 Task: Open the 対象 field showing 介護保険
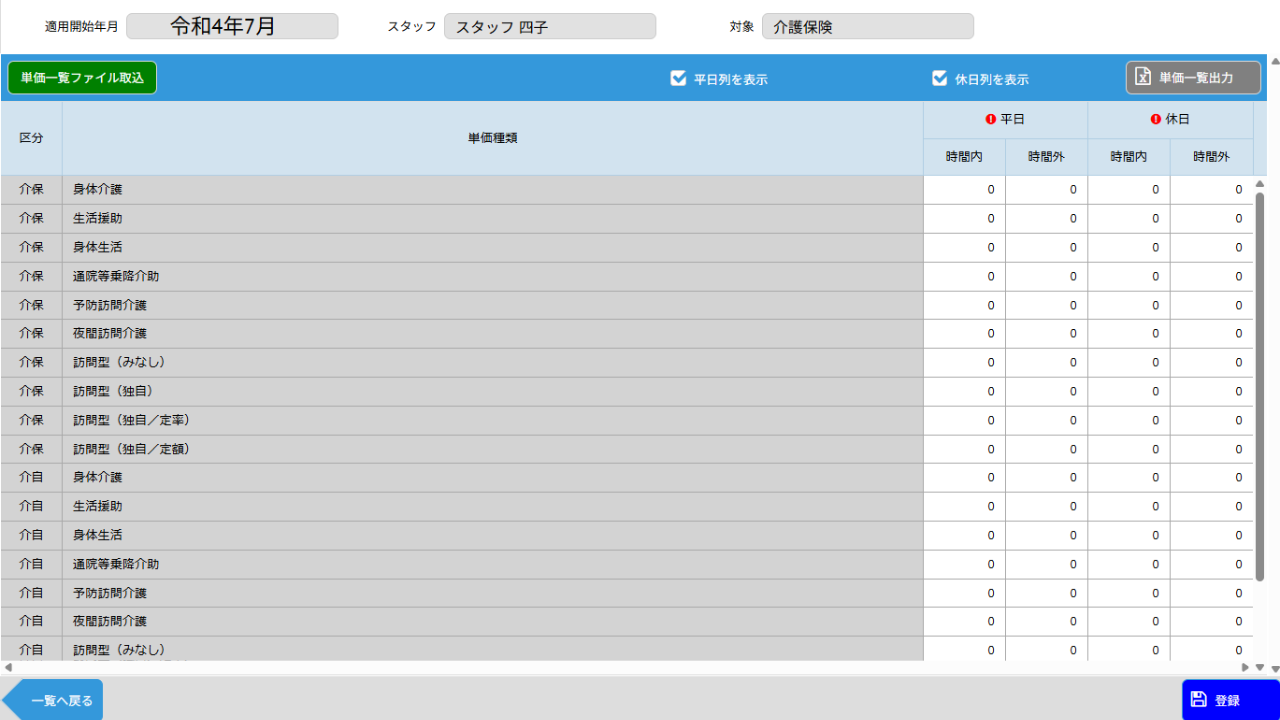tap(868, 26)
